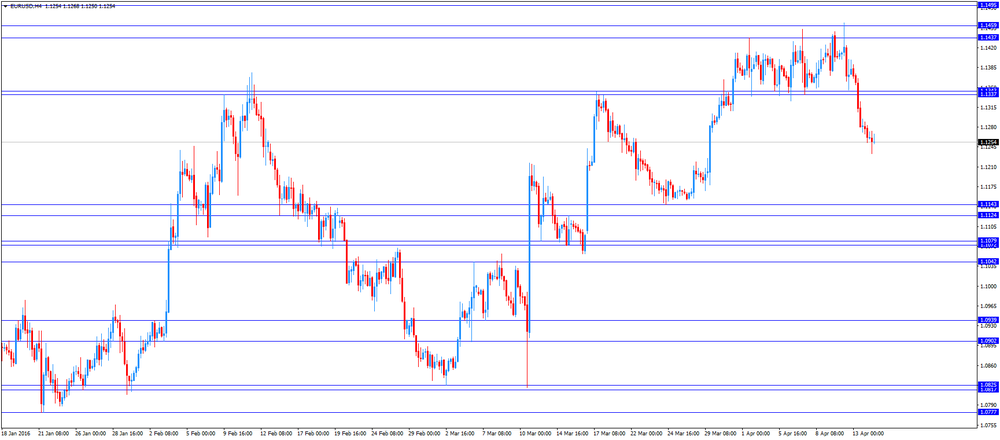
Task: Click the 1 Apr 00:00 time label
Action: coord(756,434)
